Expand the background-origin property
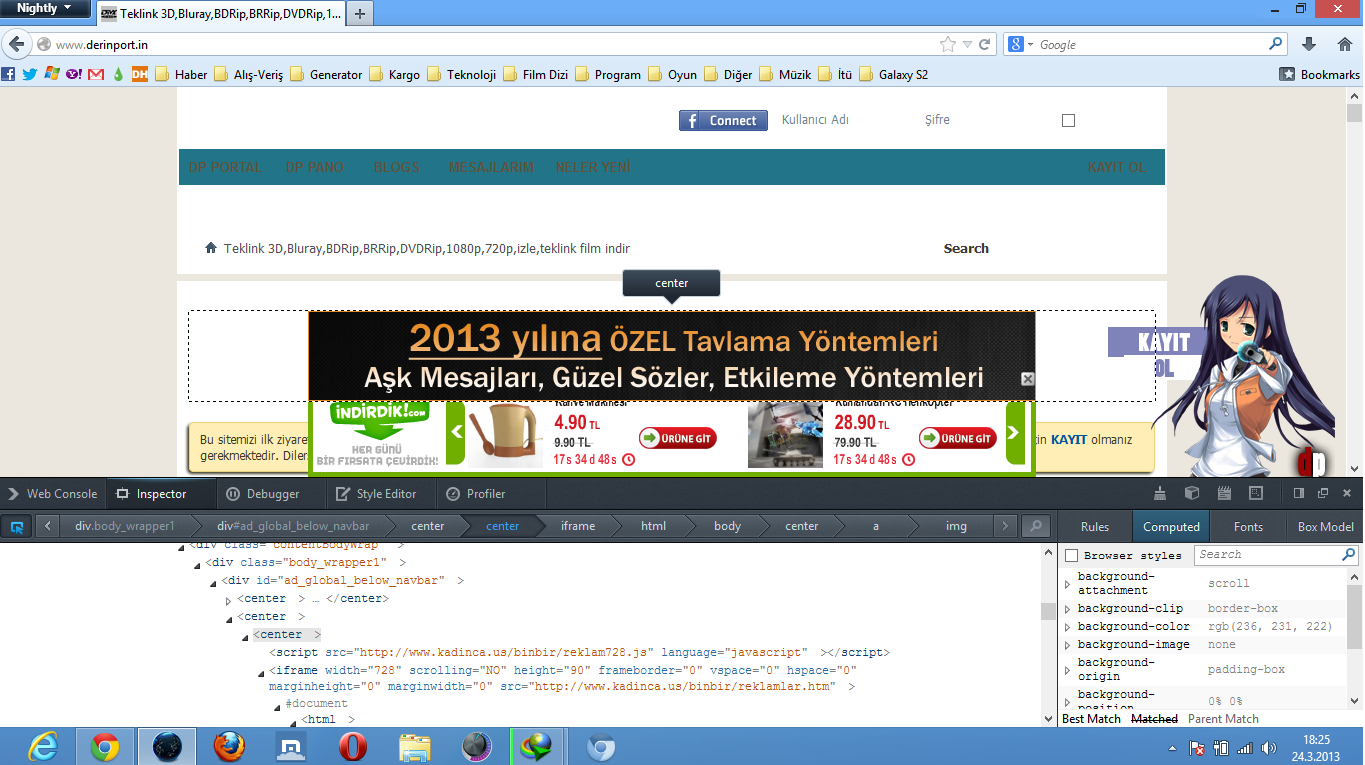 coord(1067,669)
